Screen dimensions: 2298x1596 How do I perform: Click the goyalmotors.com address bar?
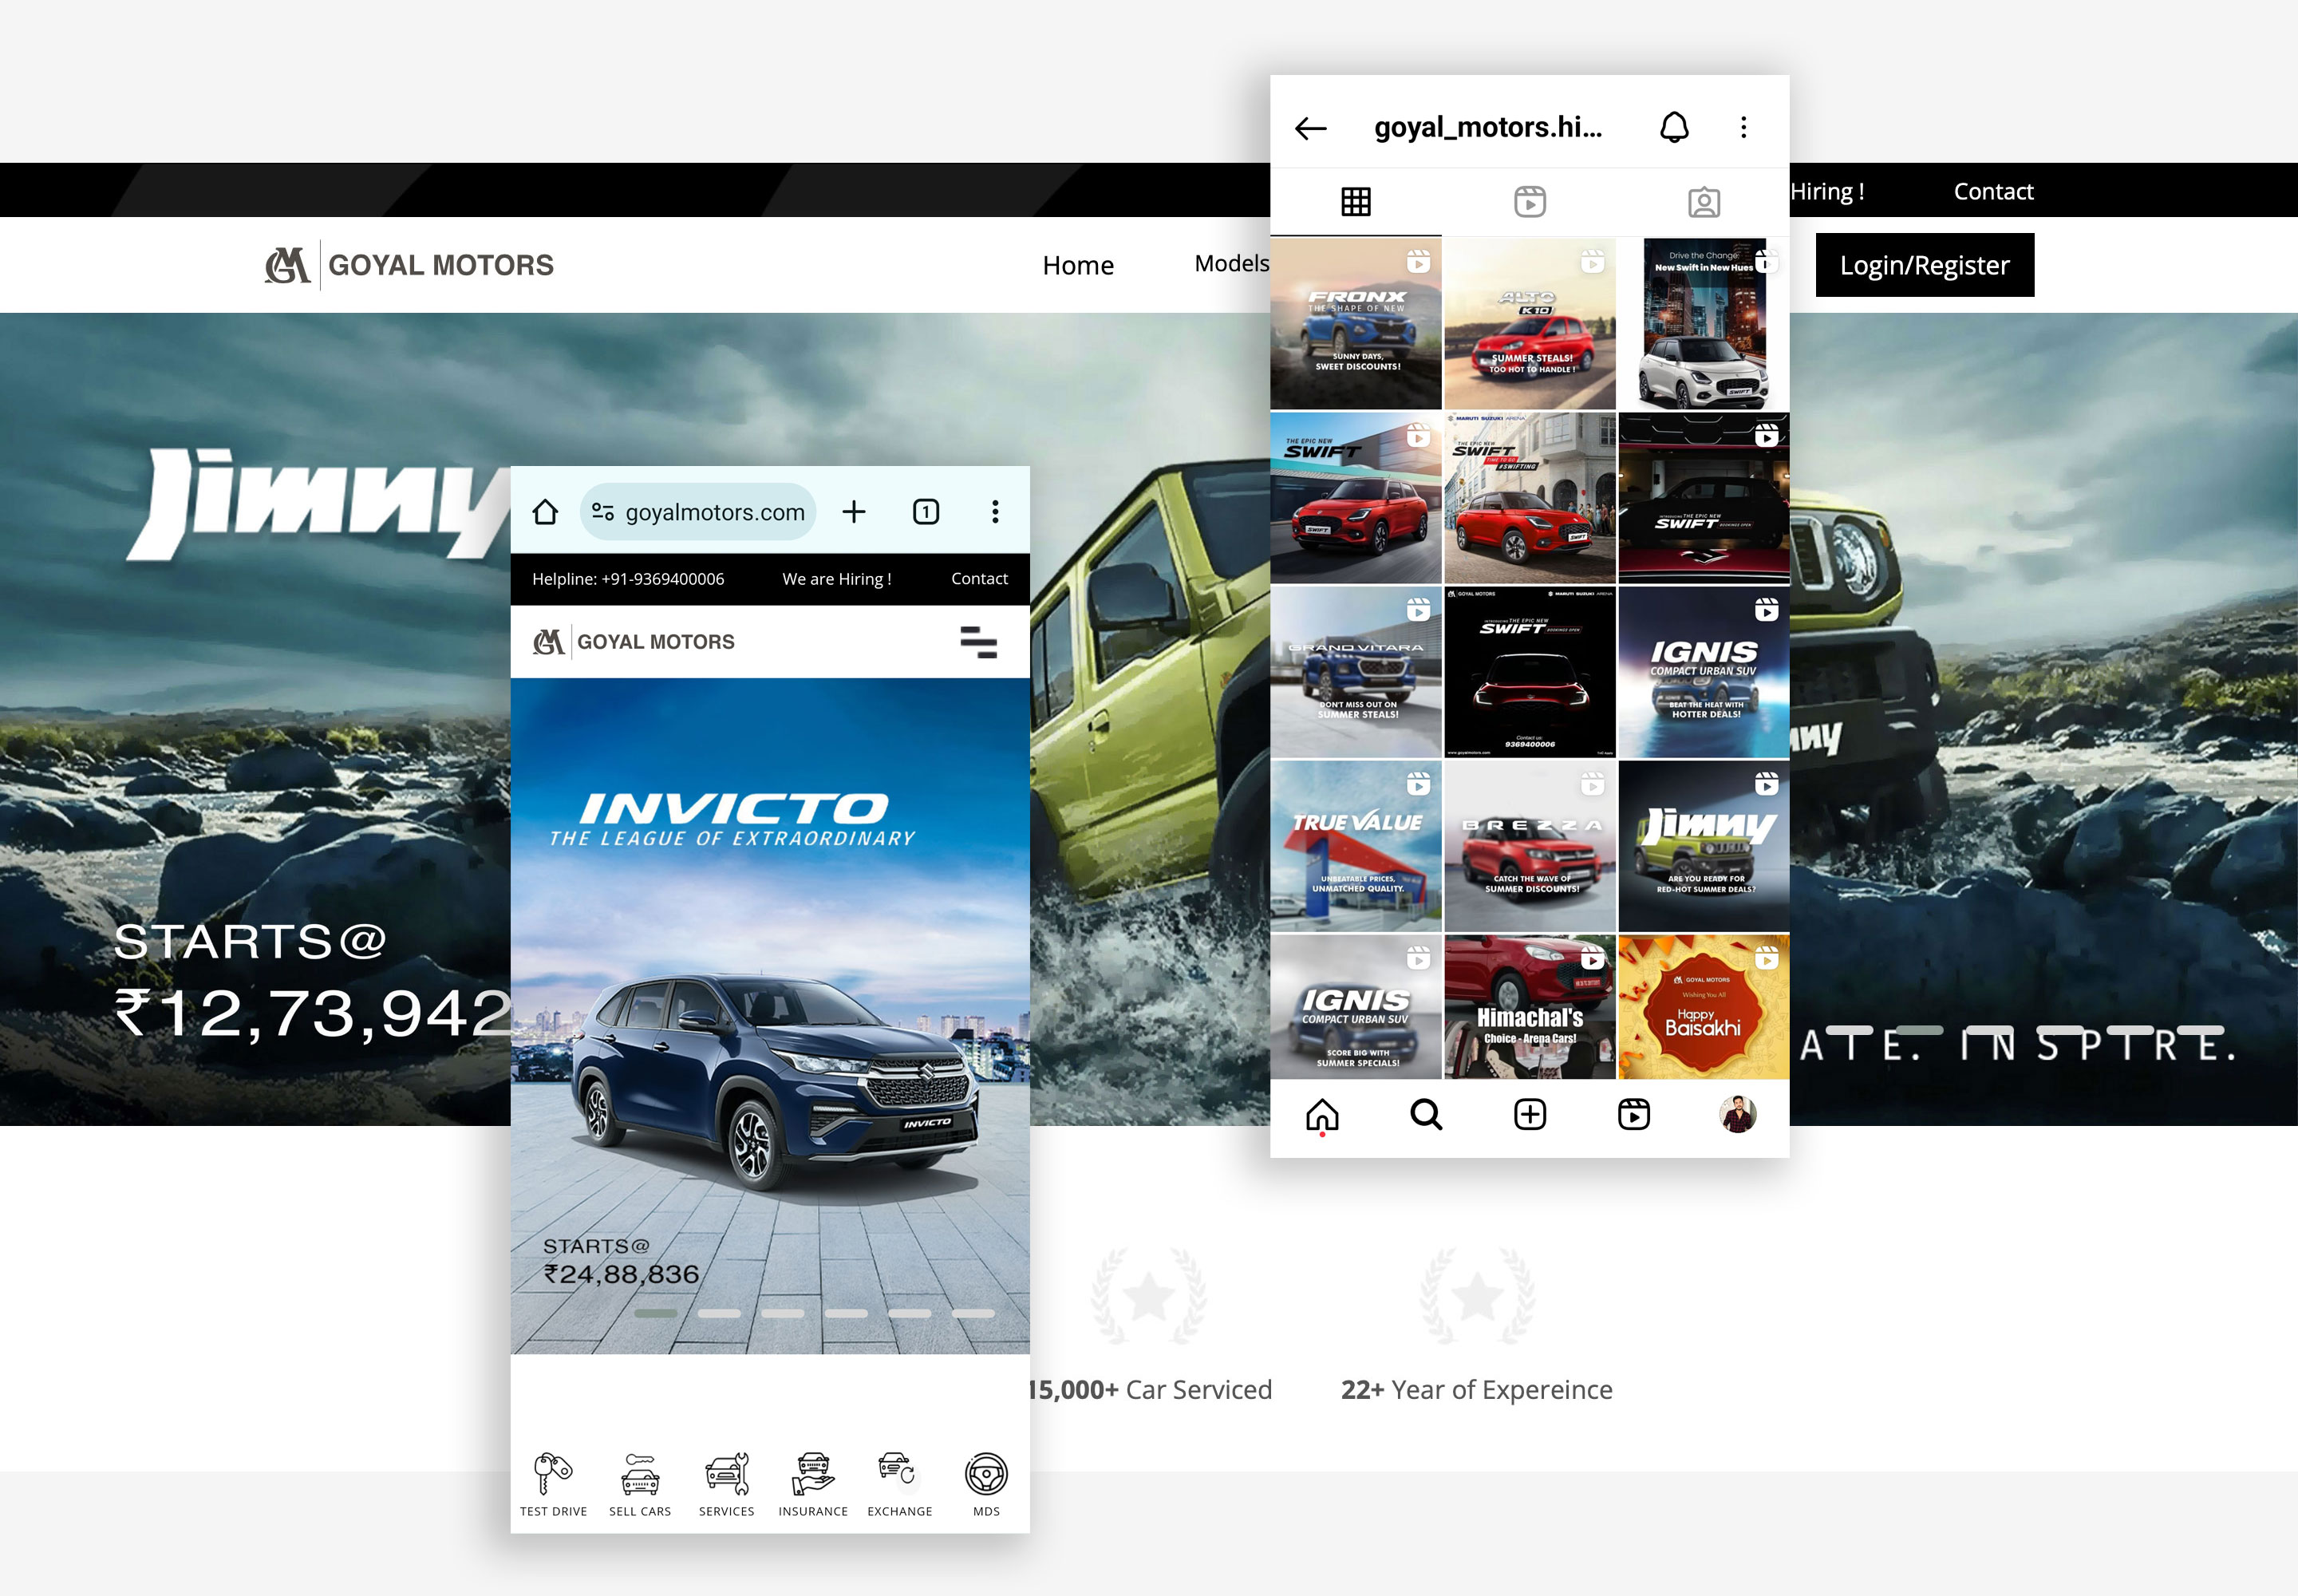point(698,512)
